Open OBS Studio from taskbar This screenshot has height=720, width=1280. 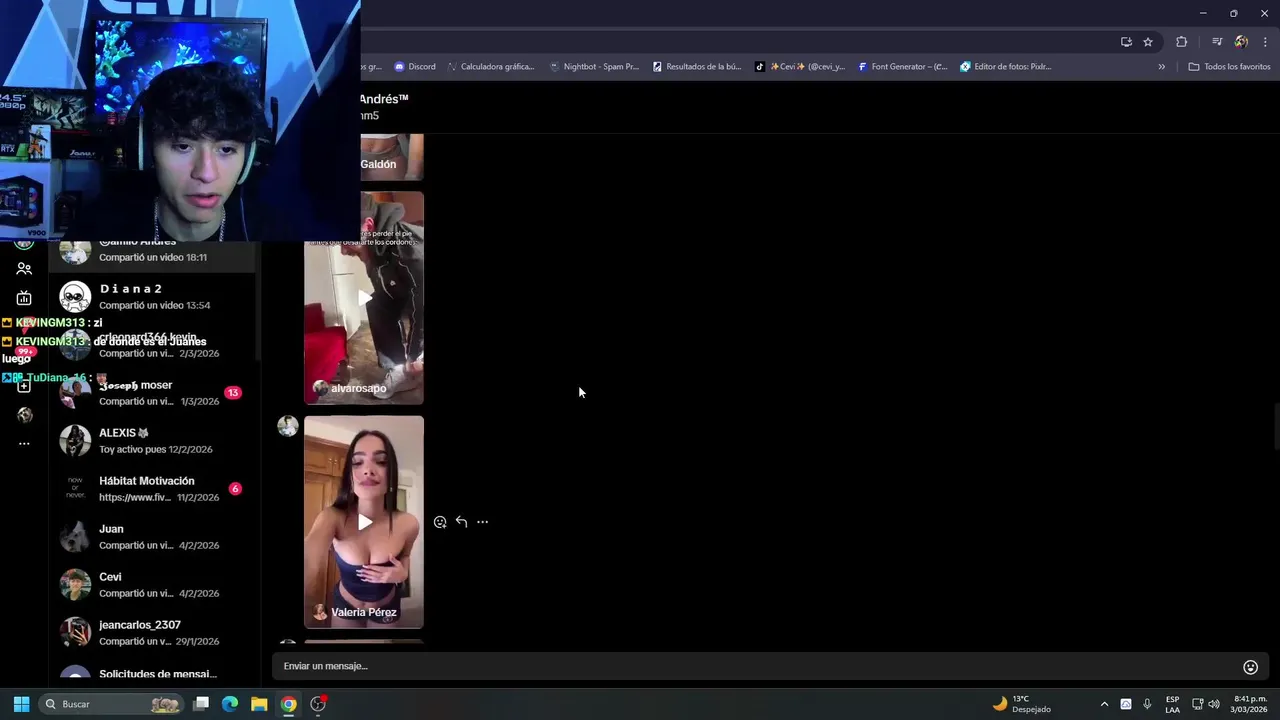tap(318, 704)
